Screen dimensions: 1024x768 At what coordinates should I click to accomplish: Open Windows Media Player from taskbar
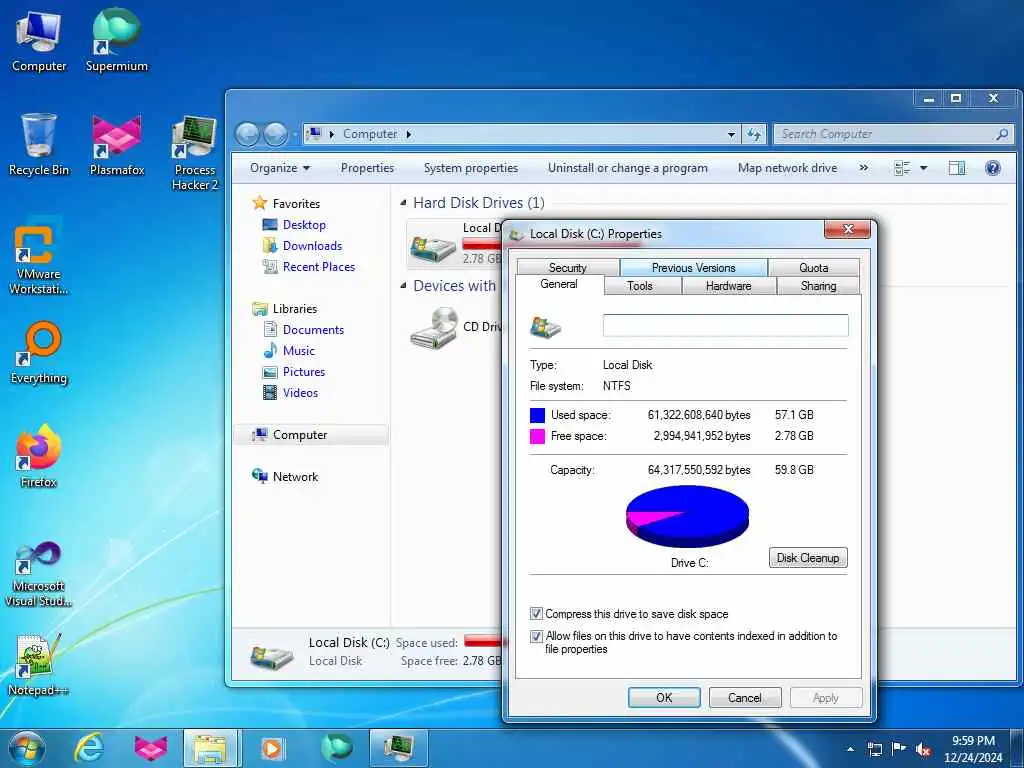[272, 748]
